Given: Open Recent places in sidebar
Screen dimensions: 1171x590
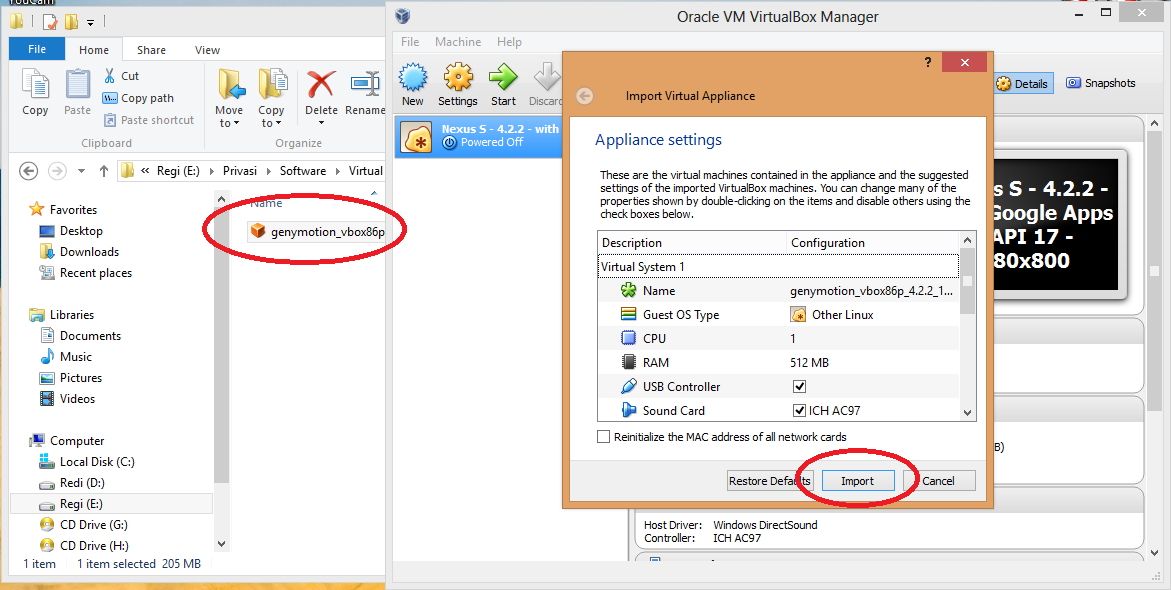Looking at the screenshot, I should (x=86, y=273).
